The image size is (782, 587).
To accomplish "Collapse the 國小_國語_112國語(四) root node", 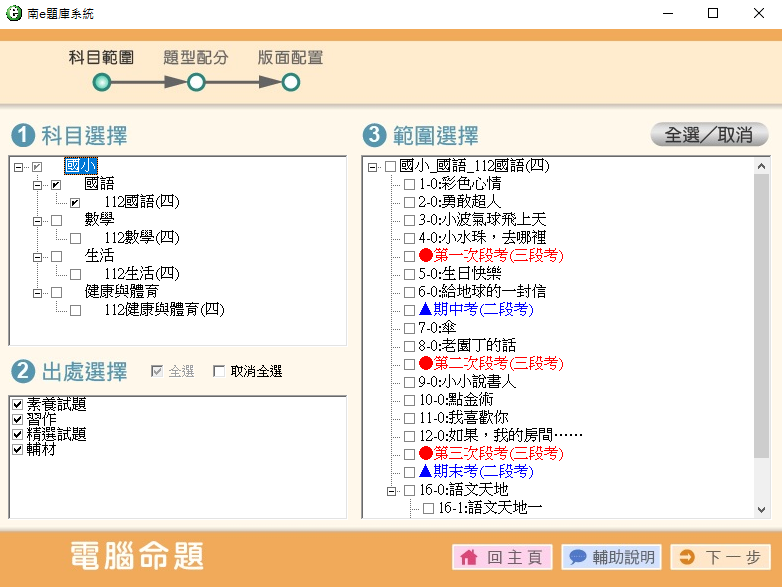I will (372, 167).
